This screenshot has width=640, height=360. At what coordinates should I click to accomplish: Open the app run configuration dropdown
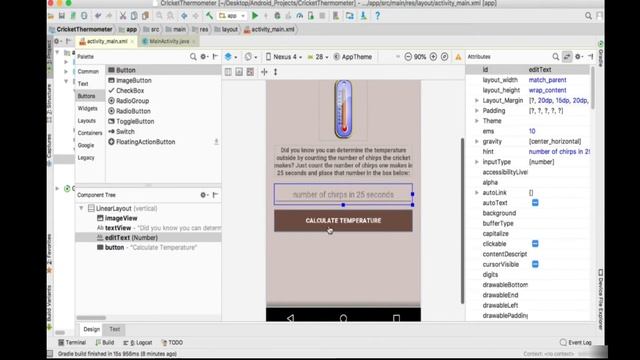(x=232, y=16)
